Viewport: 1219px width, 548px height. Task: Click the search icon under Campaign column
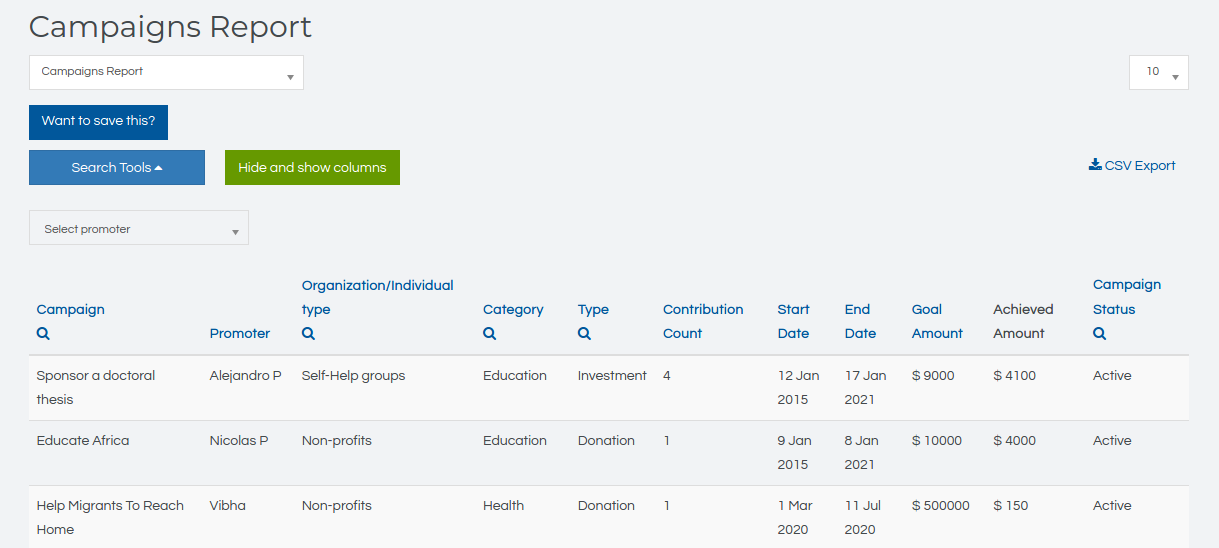tap(43, 334)
